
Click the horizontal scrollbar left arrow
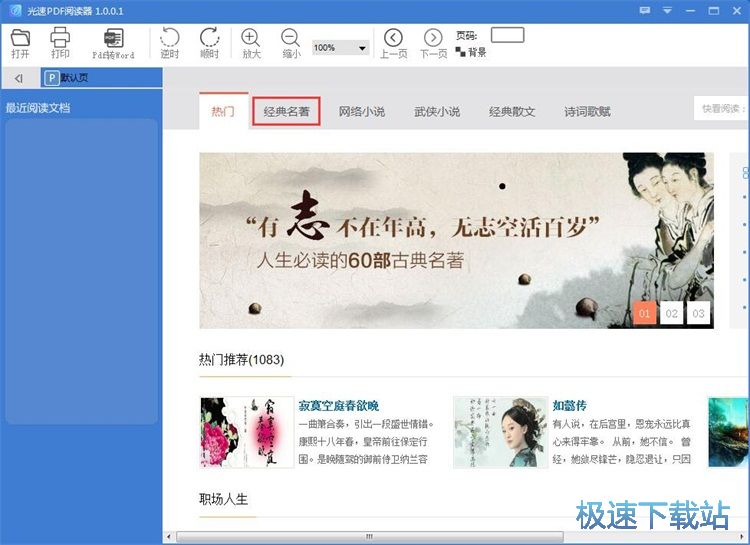[x=168, y=536]
